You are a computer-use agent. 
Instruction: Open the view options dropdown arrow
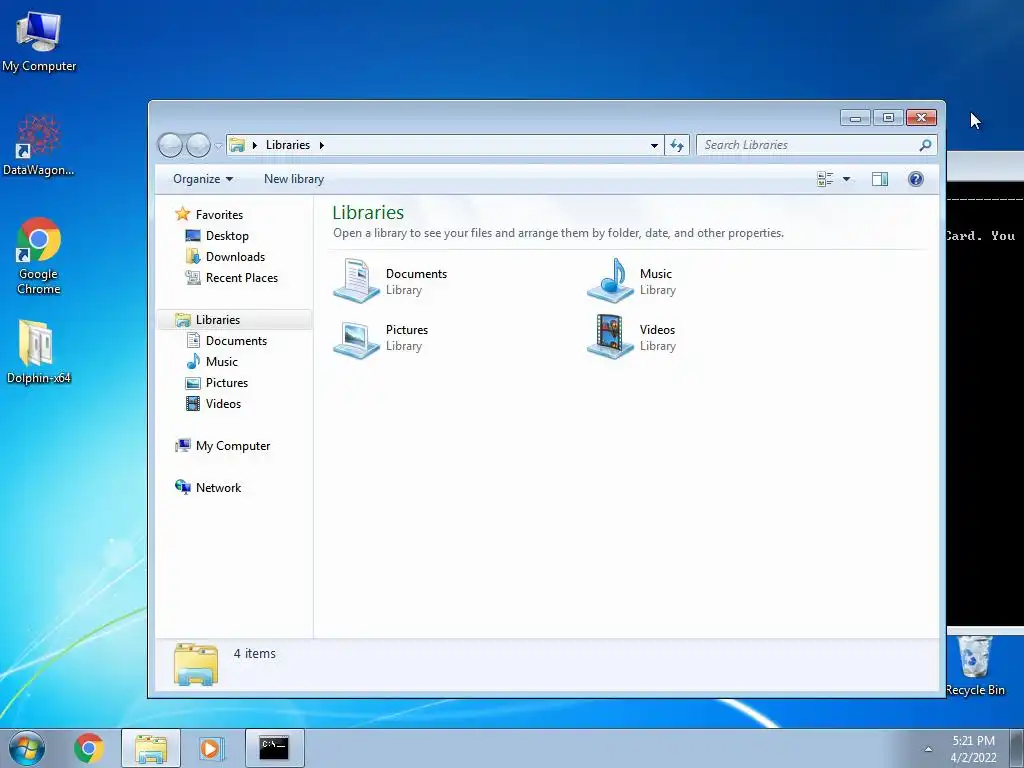coord(846,179)
